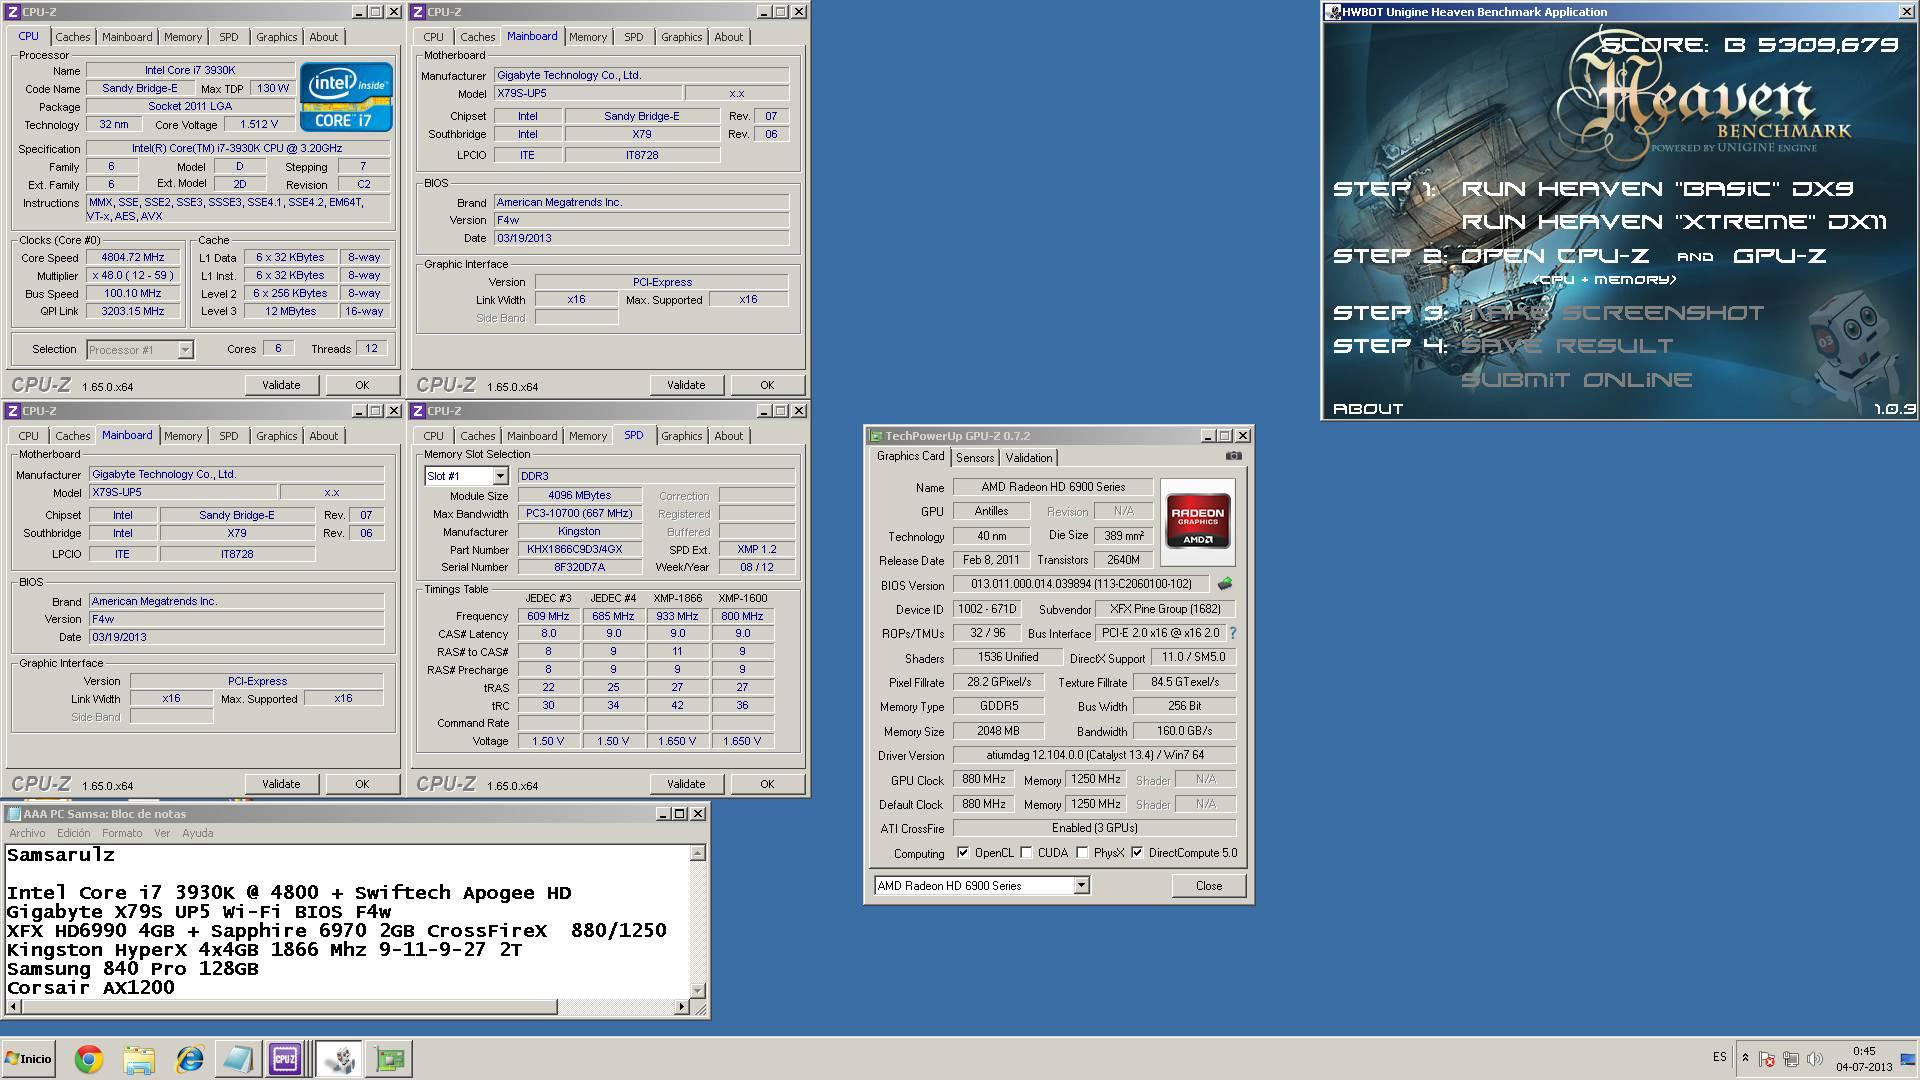1920x1080 pixels.
Task: Toggle the DirectCompute 5.0 checkbox
Action: (x=1137, y=853)
